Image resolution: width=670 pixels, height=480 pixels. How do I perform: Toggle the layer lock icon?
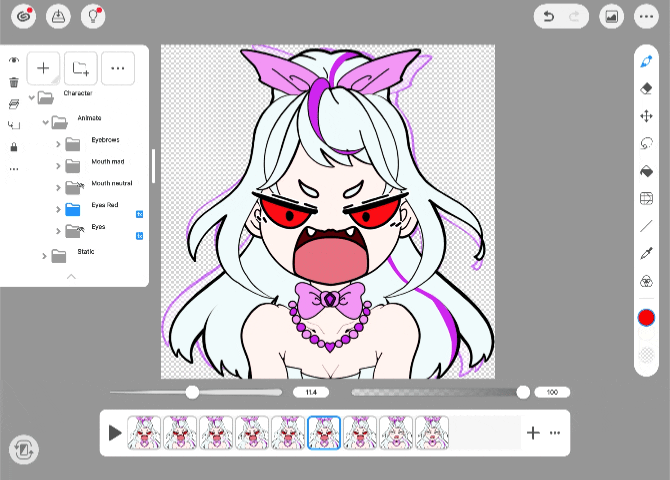click(x=14, y=147)
